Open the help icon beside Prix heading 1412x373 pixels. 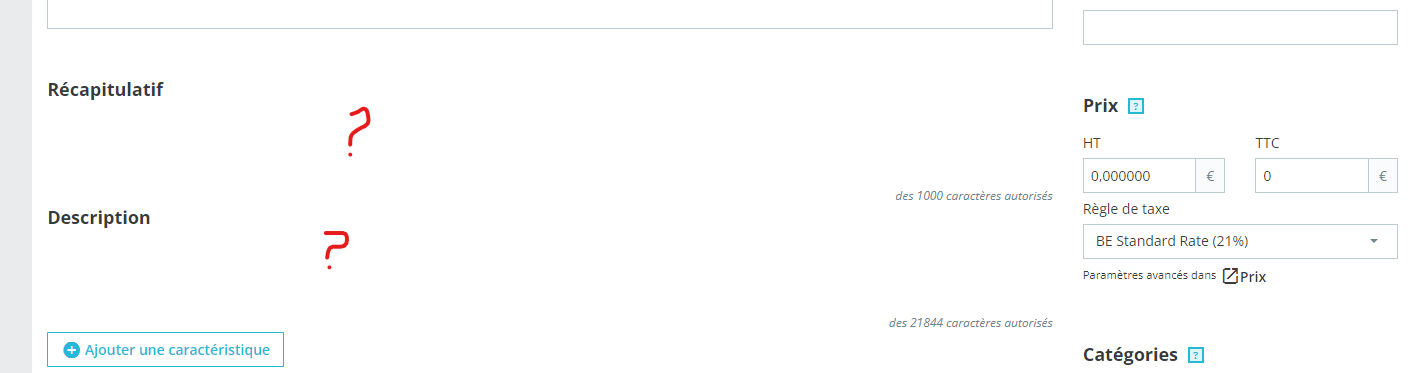coord(1136,106)
